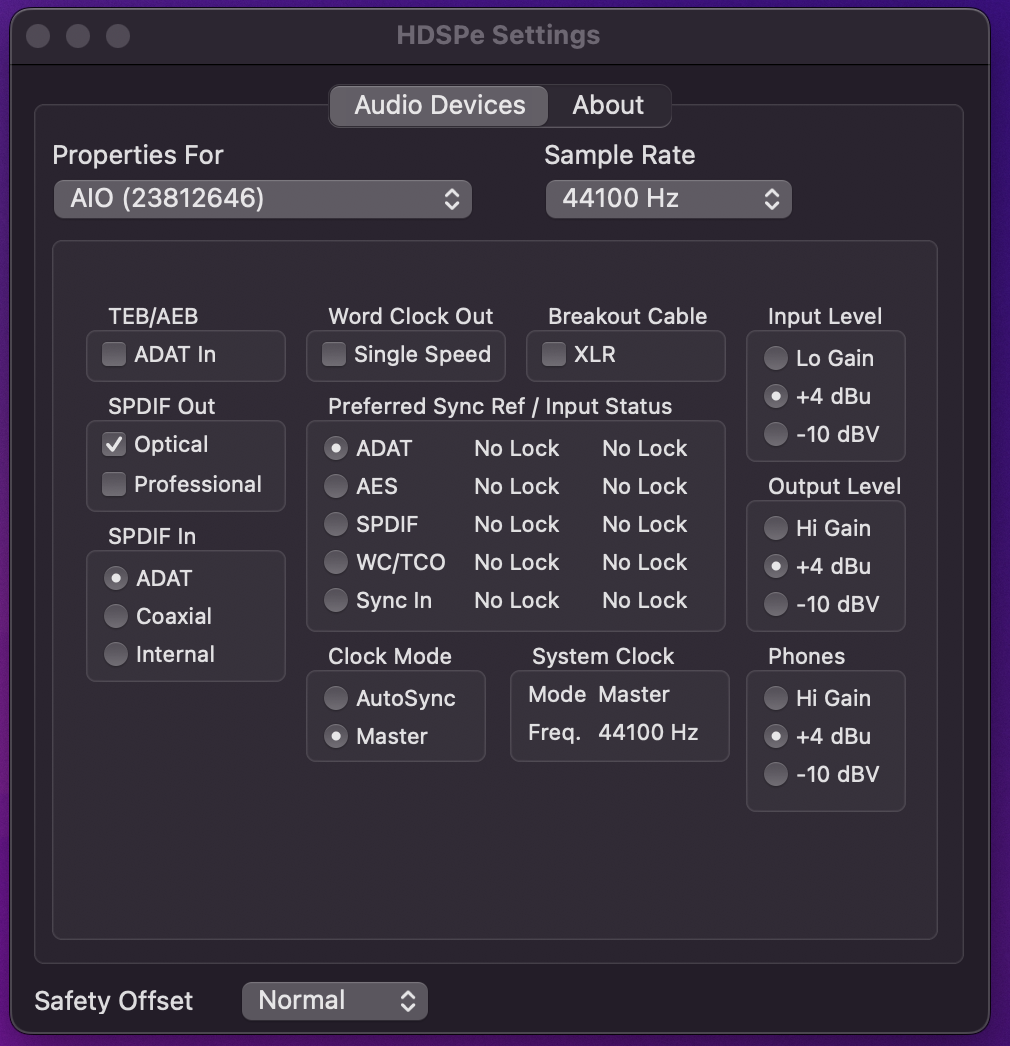Set Input Level to +4 dBu

pos(776,396)
